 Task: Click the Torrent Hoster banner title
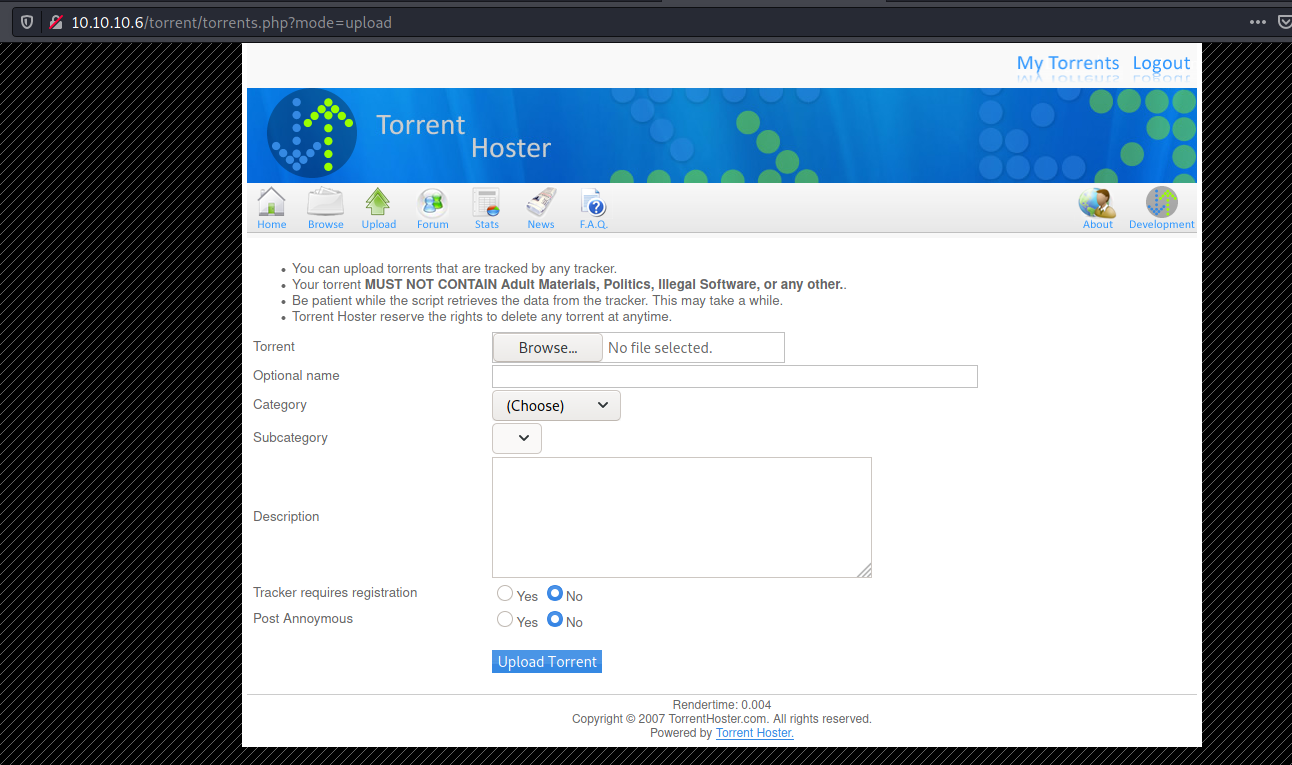click(463, 137)
